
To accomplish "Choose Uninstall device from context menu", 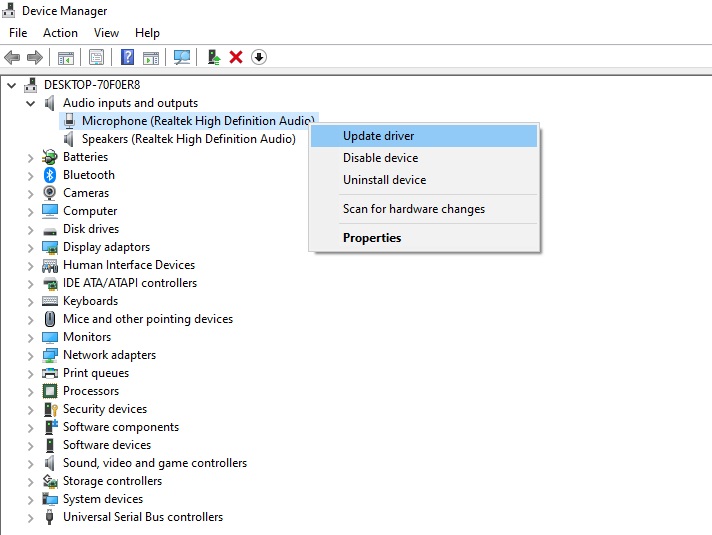I will click(x=424, y=180).
